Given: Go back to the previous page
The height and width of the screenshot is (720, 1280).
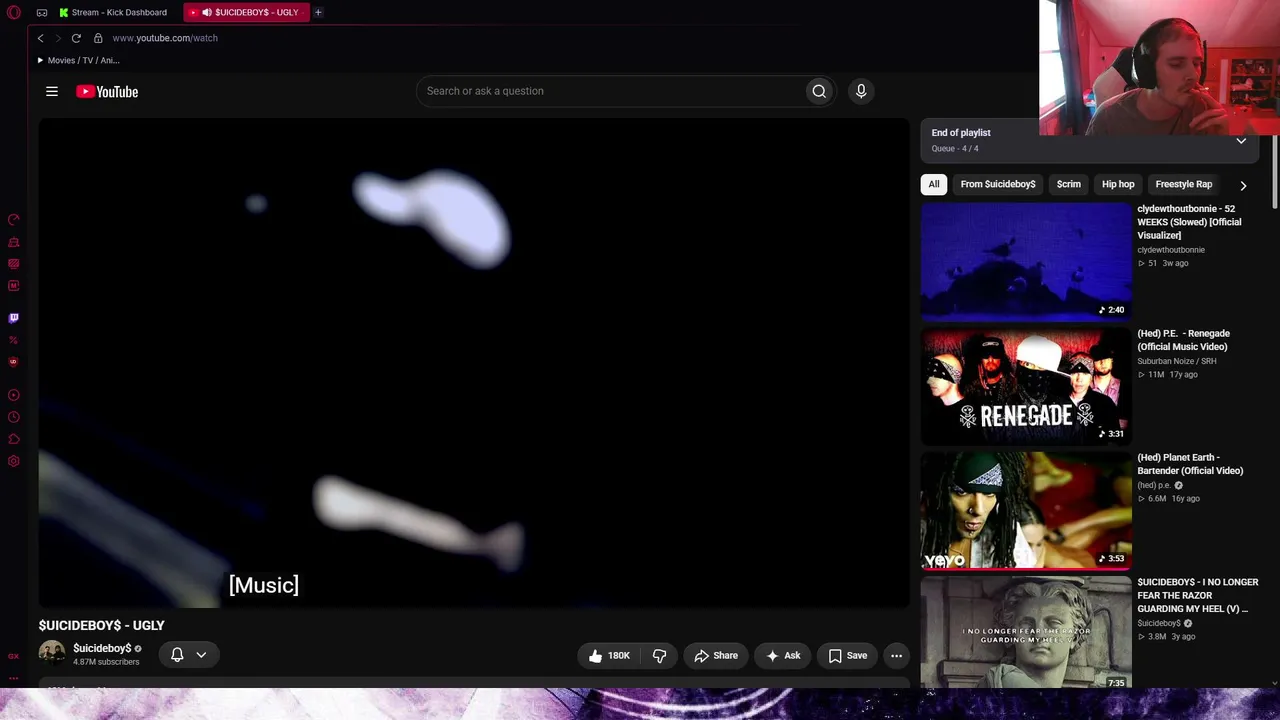Looking at the screenshot, I should pyautogui.click(x=40, y=38).
